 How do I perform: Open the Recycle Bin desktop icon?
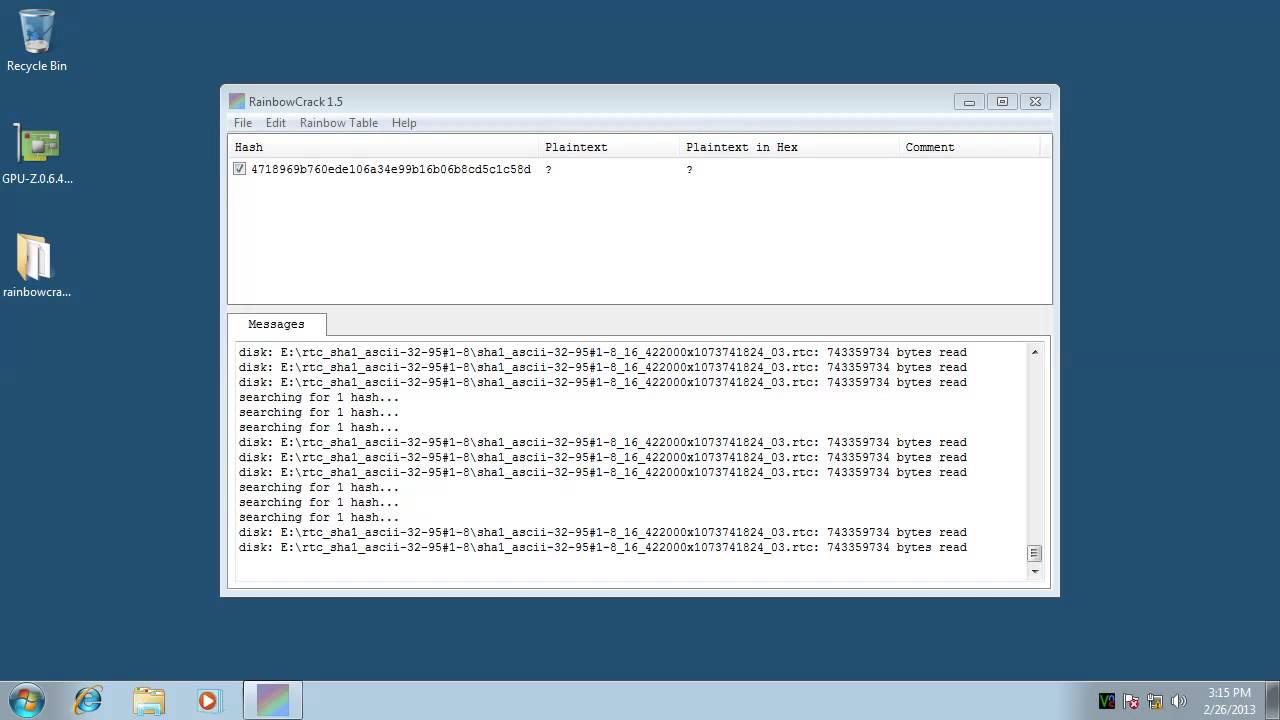coord(37,40)
